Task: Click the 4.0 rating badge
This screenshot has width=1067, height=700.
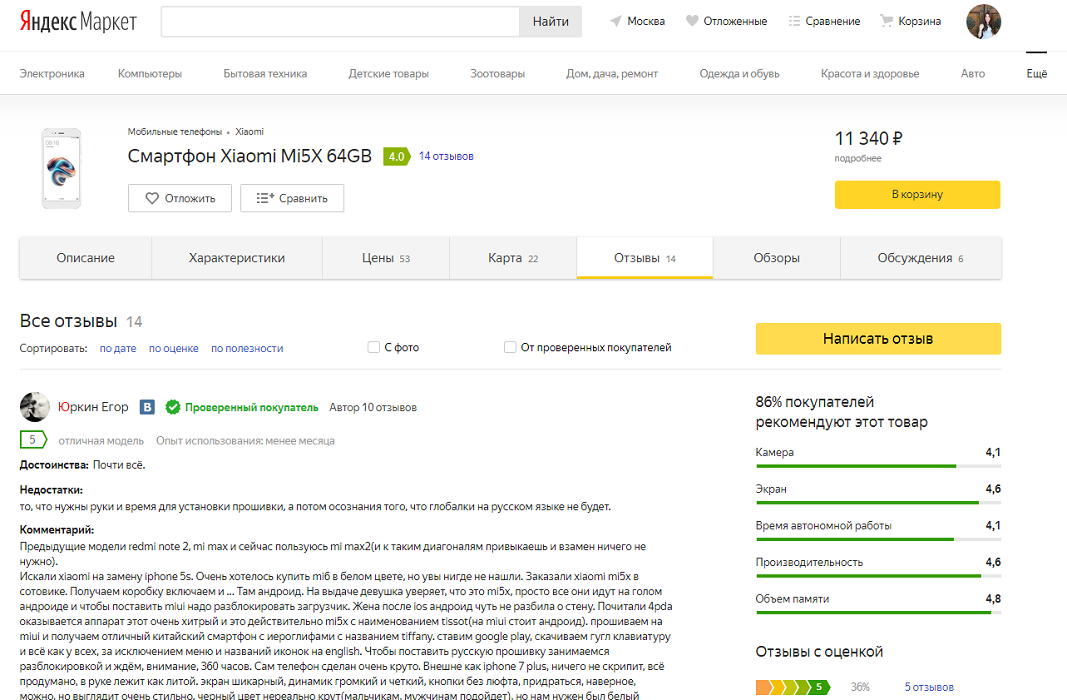Action: point(397,156)
